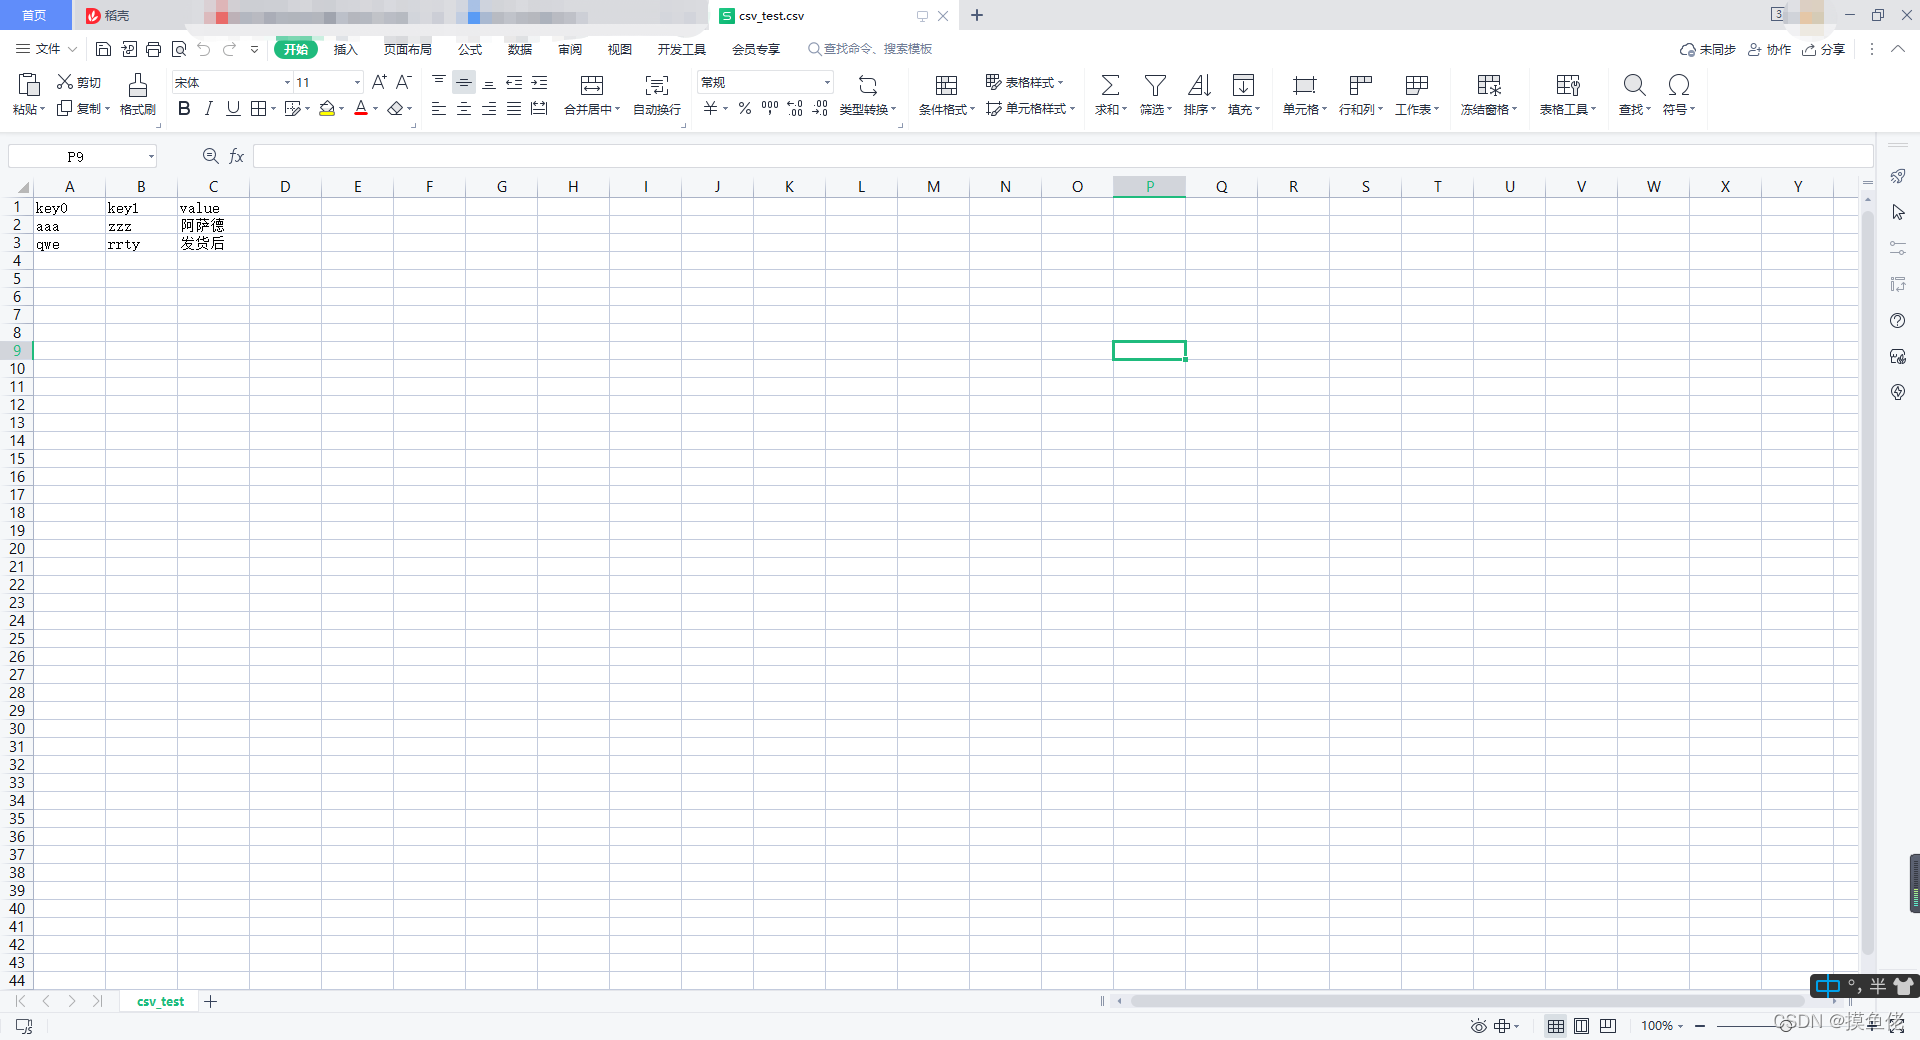The width and height of the screenshot is (1920, 1040).
Task: Click the Share (分享) button
Action: (x=1823, y=49)
